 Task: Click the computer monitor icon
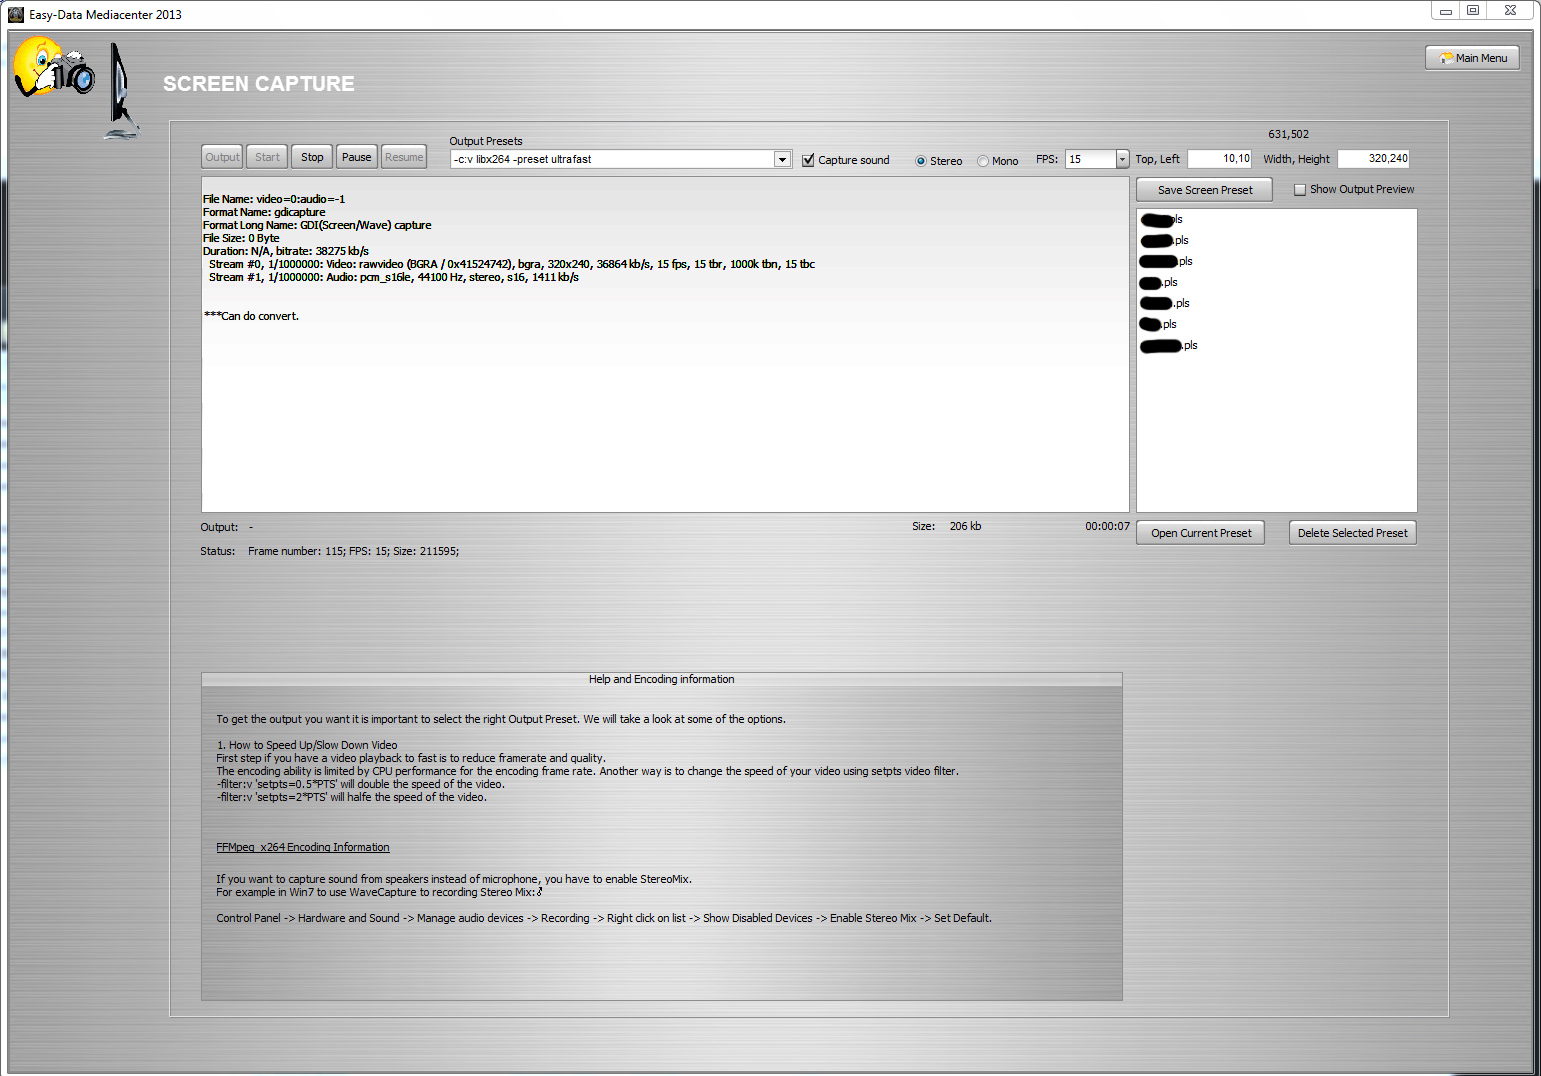pos(122,92)
